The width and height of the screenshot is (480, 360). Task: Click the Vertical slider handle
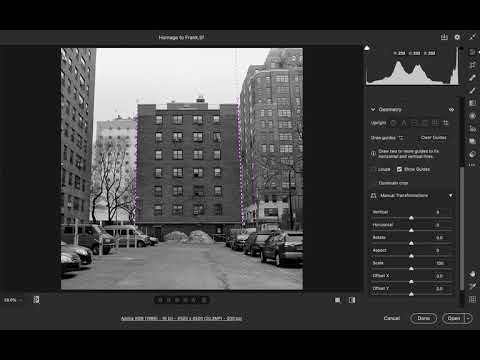click(x=411, y=218)
